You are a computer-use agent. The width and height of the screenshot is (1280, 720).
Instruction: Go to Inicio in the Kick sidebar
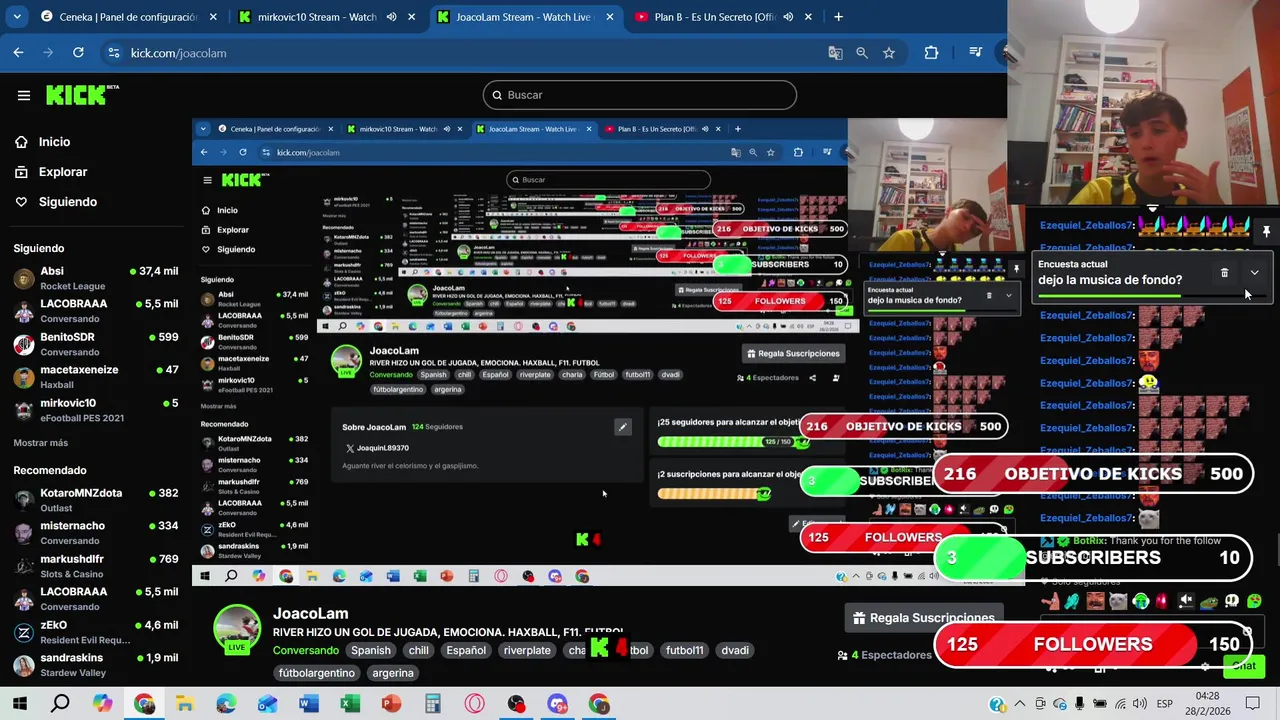pos(43,142)
